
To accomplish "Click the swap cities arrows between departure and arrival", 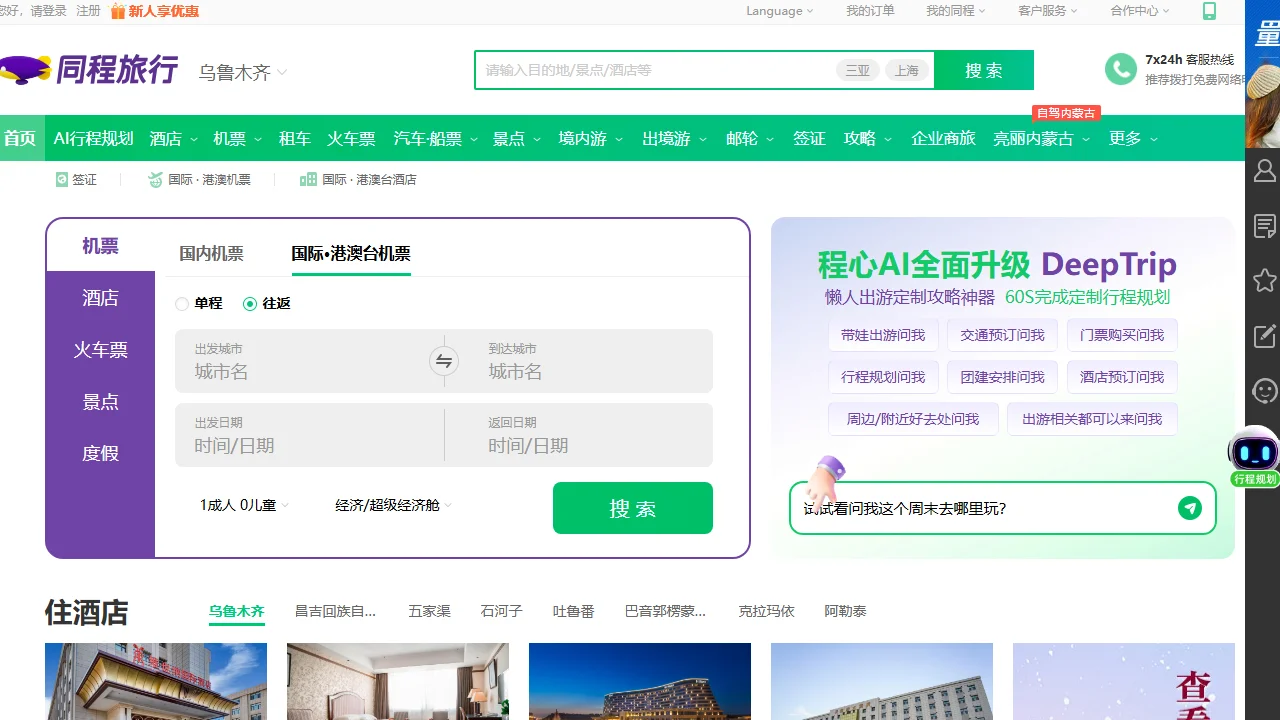I will point(444,361).
